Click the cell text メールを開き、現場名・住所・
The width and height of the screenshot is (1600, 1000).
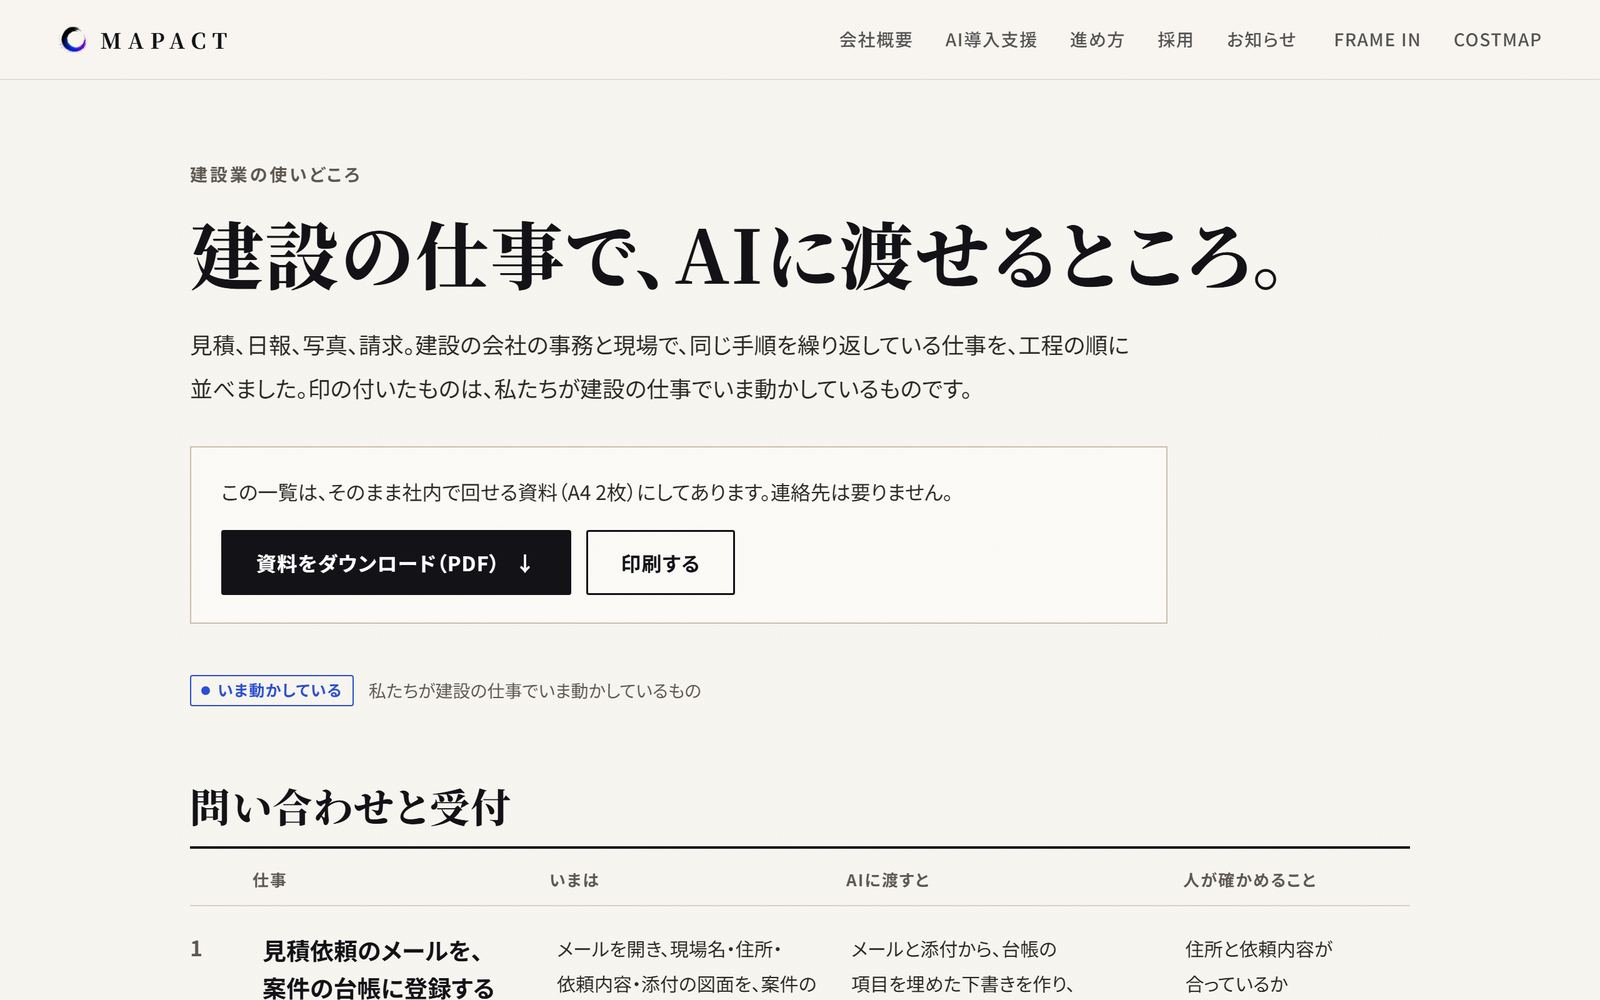(x=668, y=949)
